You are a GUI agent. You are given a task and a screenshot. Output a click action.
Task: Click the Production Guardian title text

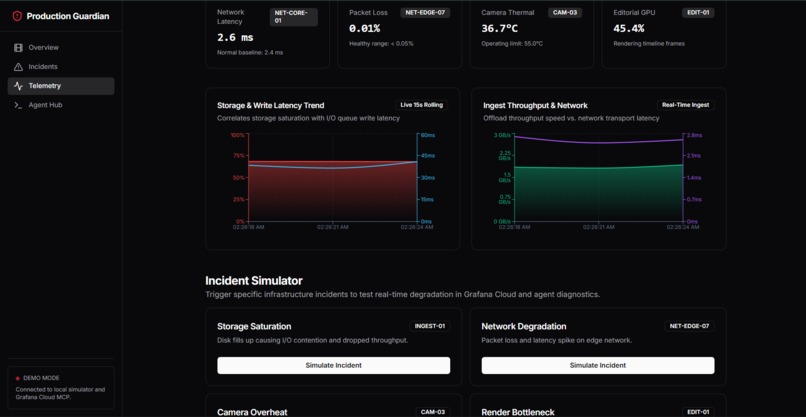(68, 16)
